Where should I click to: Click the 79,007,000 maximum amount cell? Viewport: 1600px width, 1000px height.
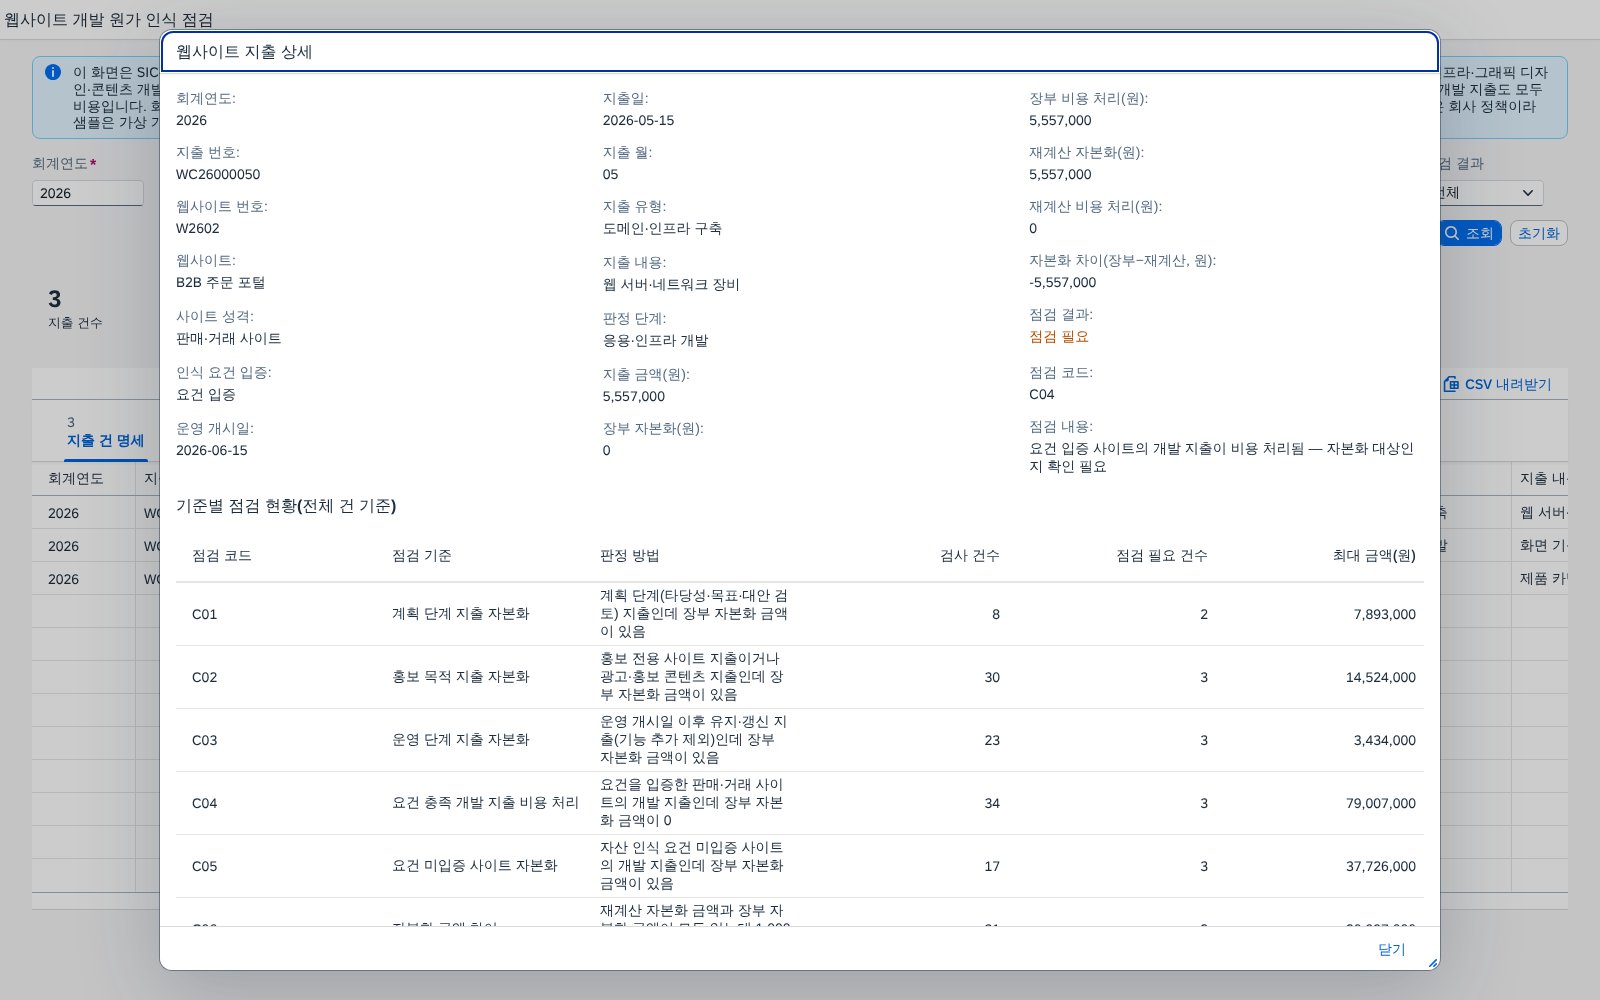tap(1381, 803)
